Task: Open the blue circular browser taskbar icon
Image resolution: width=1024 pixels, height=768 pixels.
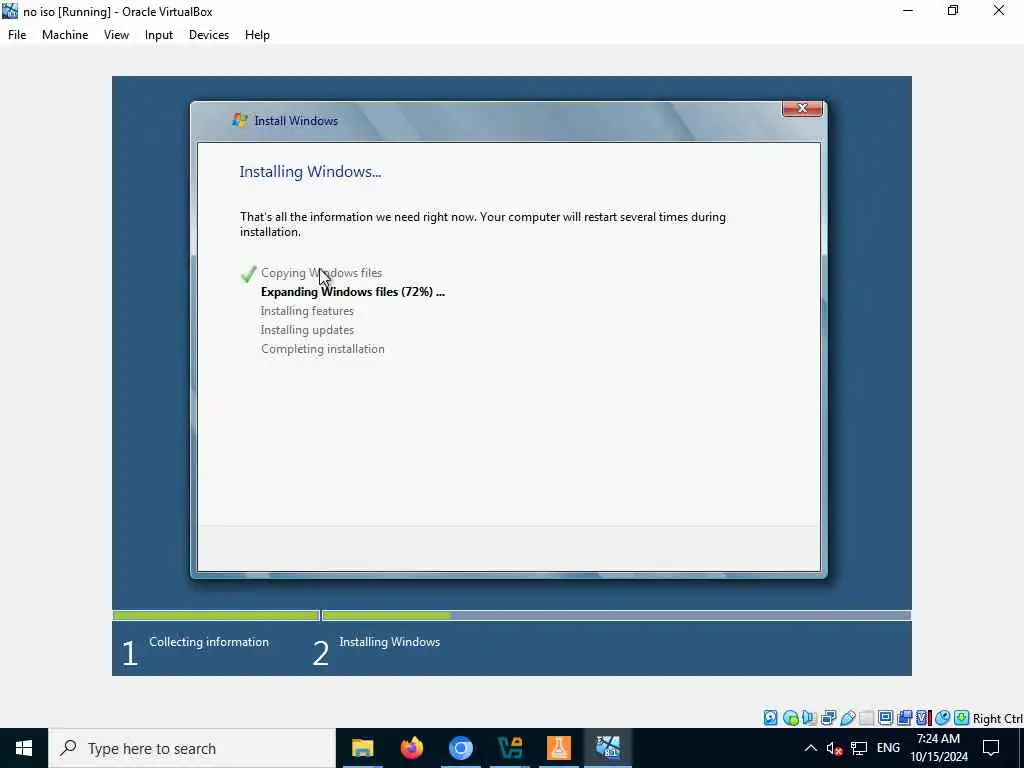Action: pos(460,748)
